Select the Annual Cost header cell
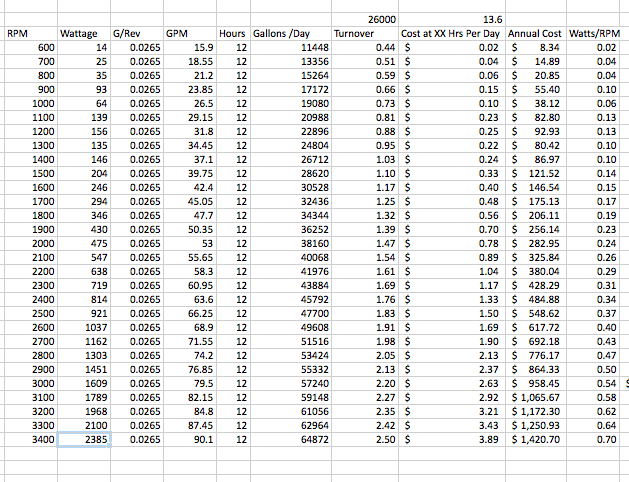This screenshot has height=482, width=629. point(536,34)
